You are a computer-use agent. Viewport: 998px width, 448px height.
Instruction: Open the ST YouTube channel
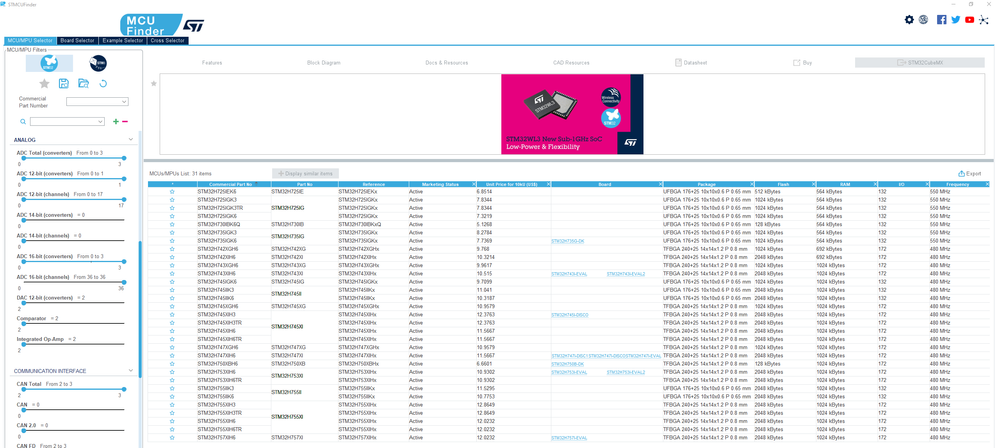[969, 20]
